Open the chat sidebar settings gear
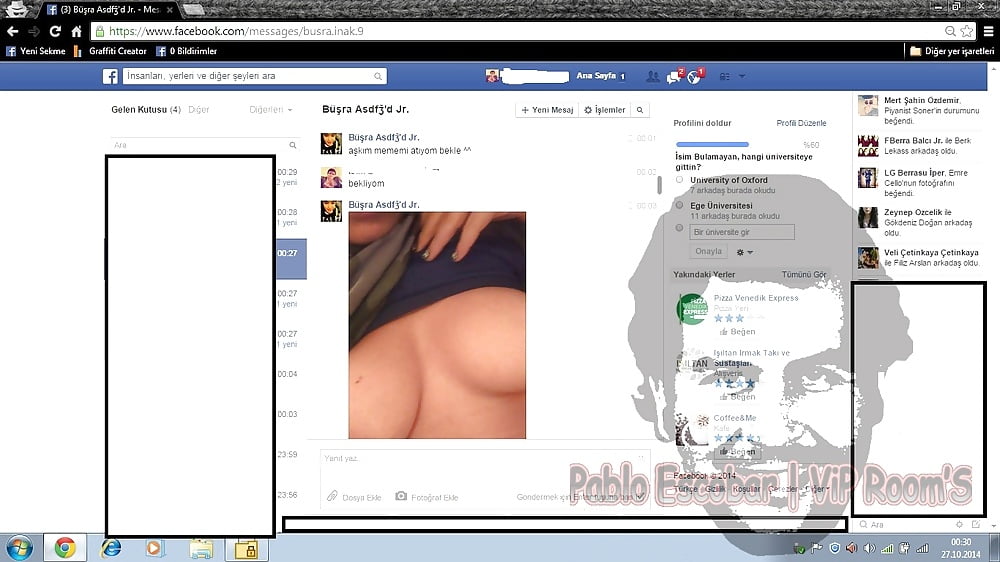Screen dimensions: 1000x562 [x=959, y=524]
